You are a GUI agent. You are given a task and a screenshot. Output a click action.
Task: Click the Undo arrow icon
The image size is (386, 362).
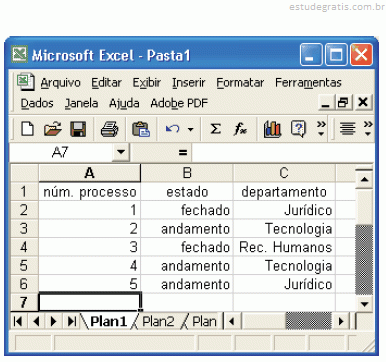click(173, 129)
